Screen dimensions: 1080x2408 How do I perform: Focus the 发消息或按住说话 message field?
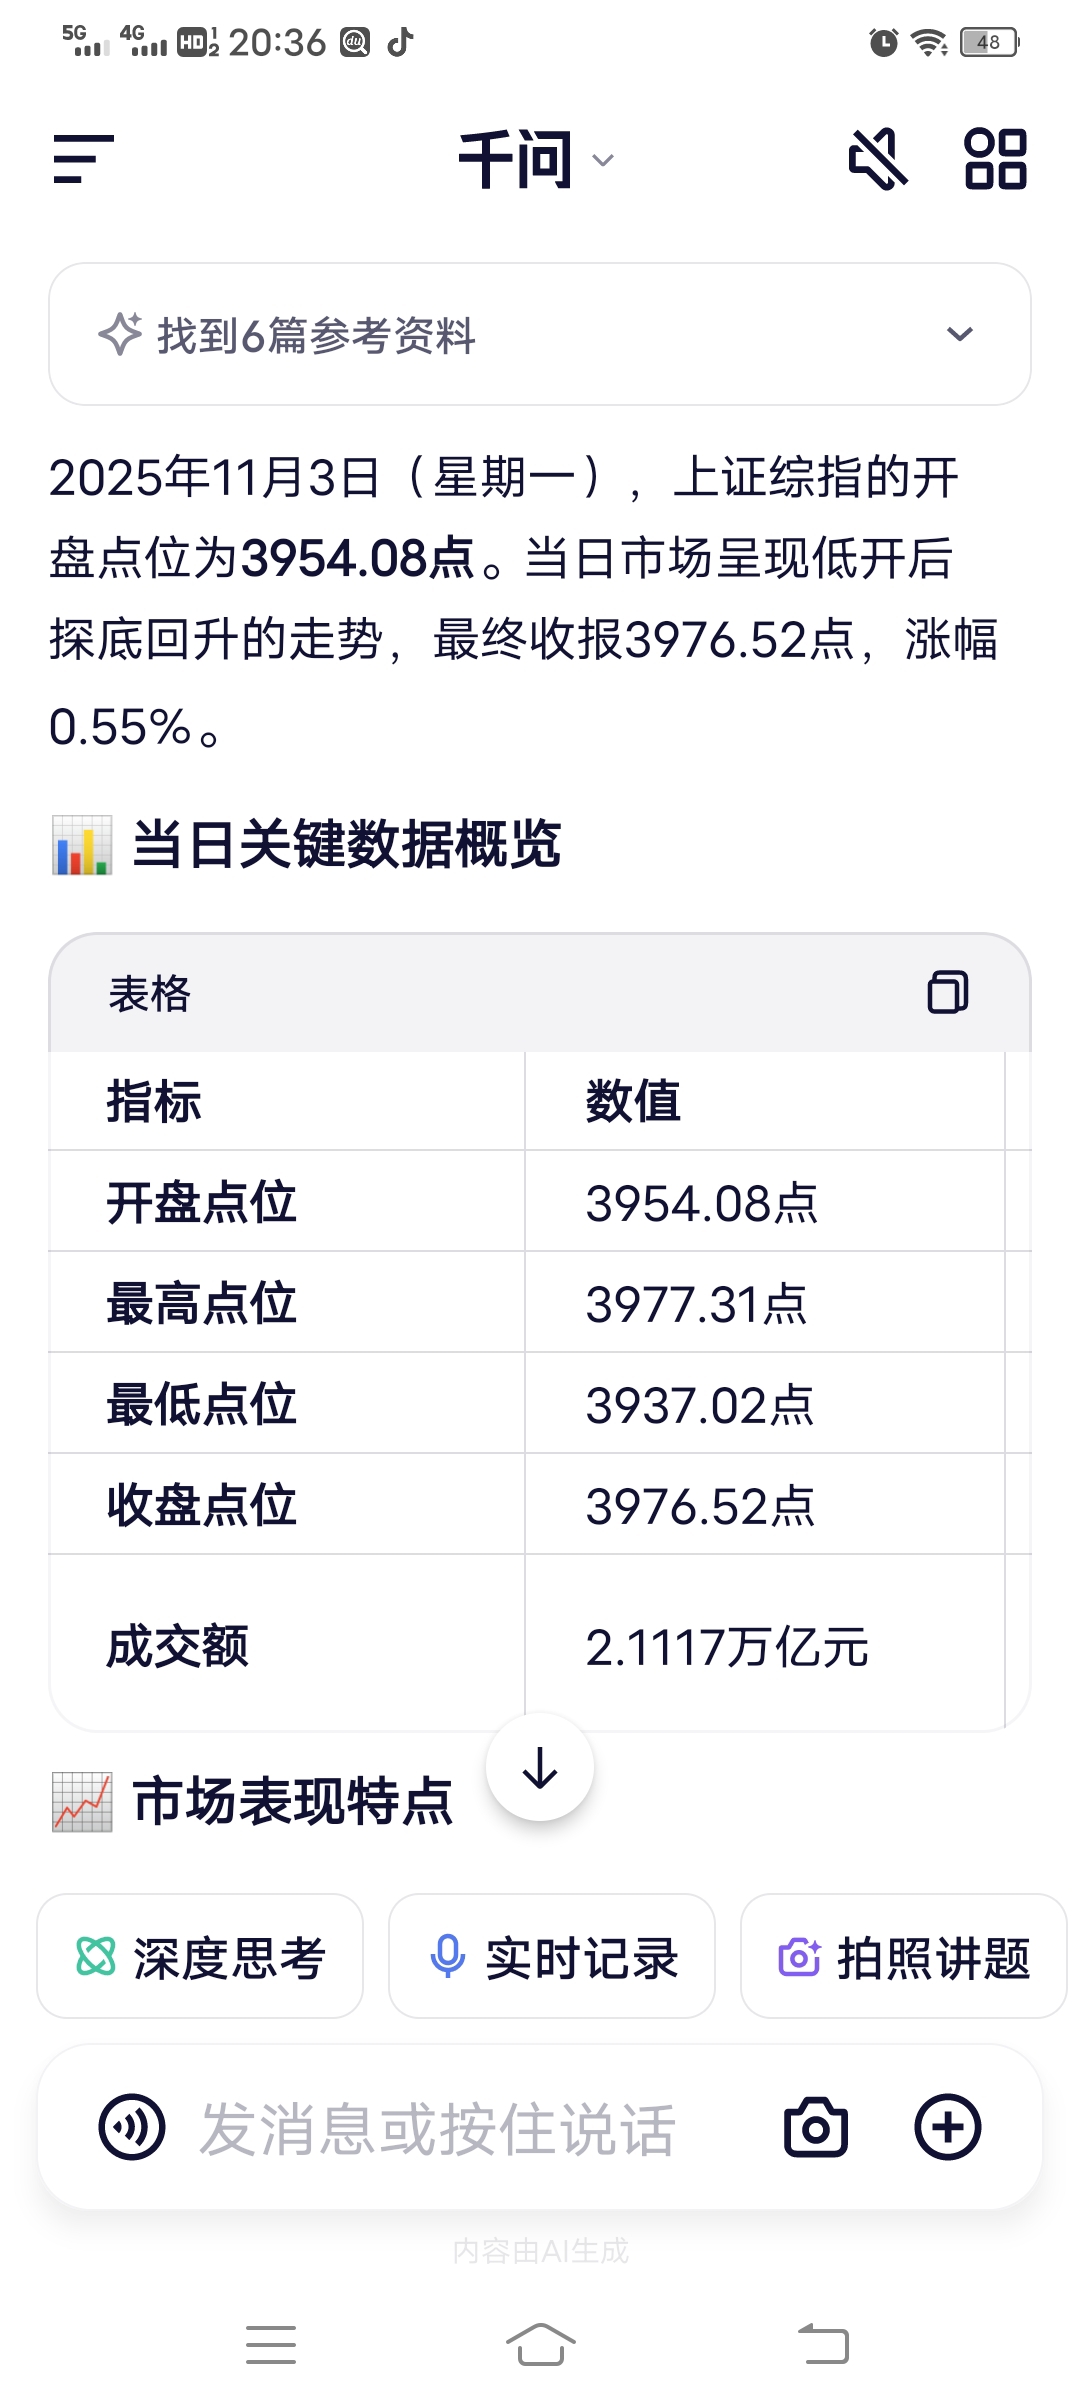[x=438, y=2128]
